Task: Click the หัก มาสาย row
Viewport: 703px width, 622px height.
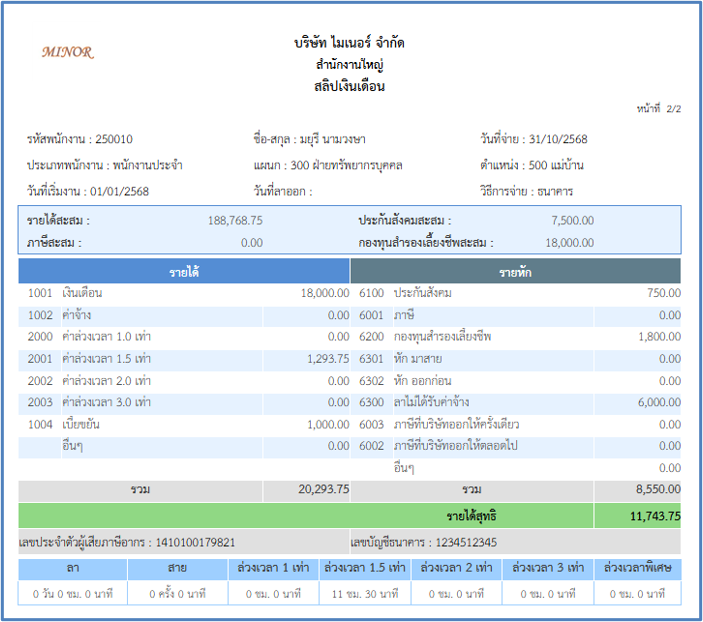Action: (516, 359)
